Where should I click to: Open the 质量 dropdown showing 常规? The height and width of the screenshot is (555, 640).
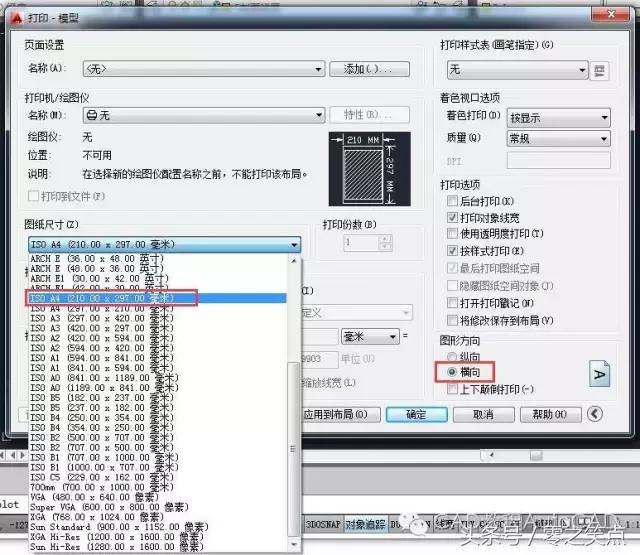558,139
